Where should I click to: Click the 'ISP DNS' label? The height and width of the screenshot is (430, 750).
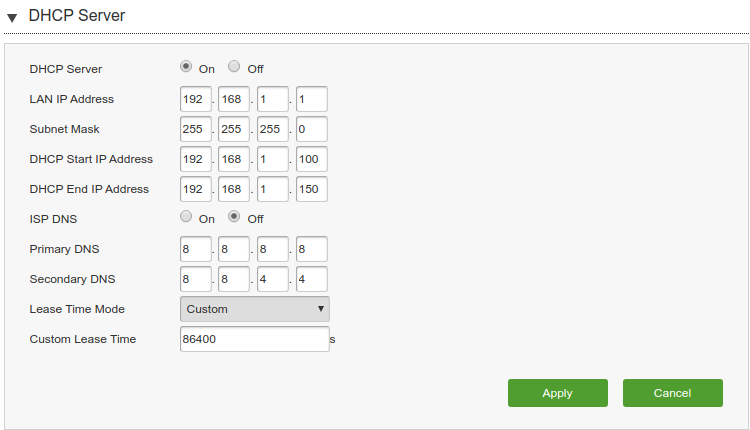coord(53,219)
